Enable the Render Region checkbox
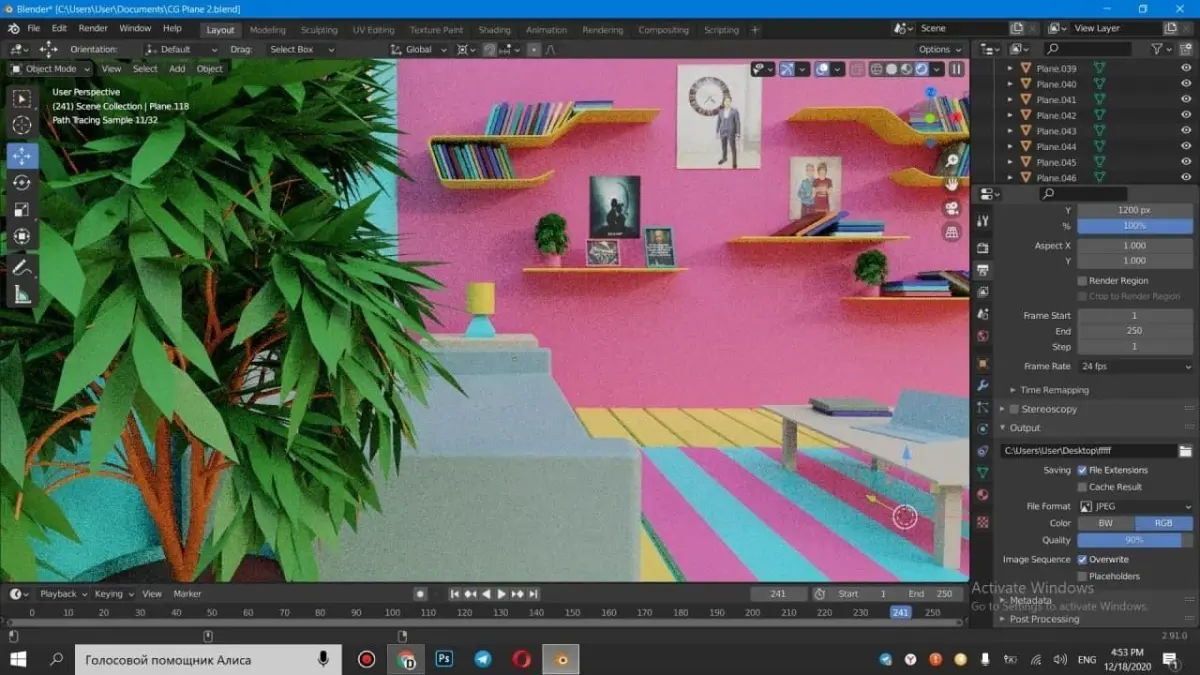 pyautogui.click(x=1082, y=281)
